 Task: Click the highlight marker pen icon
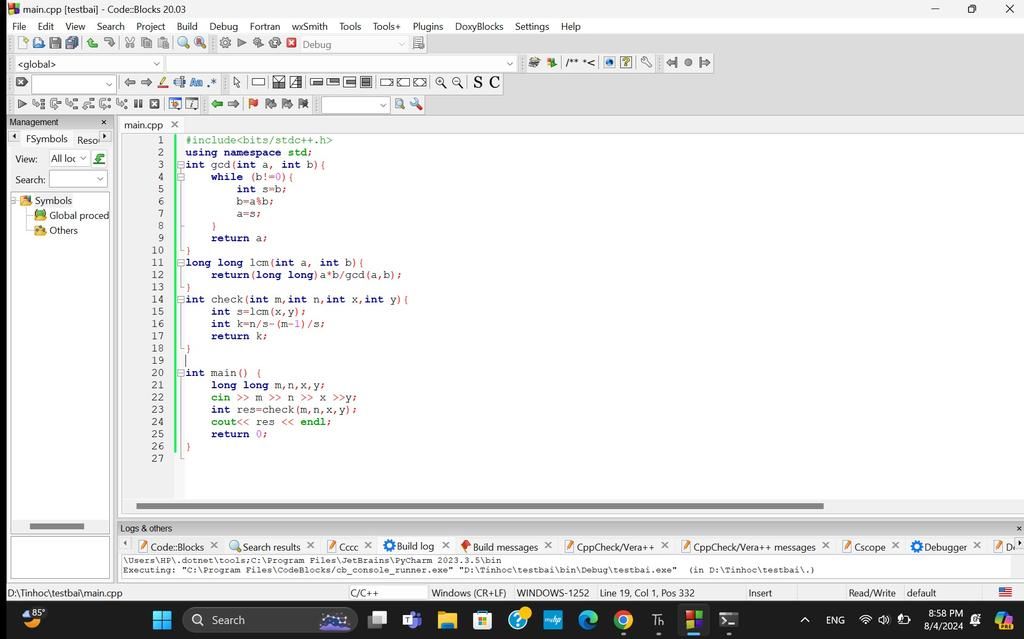point(163,82)
